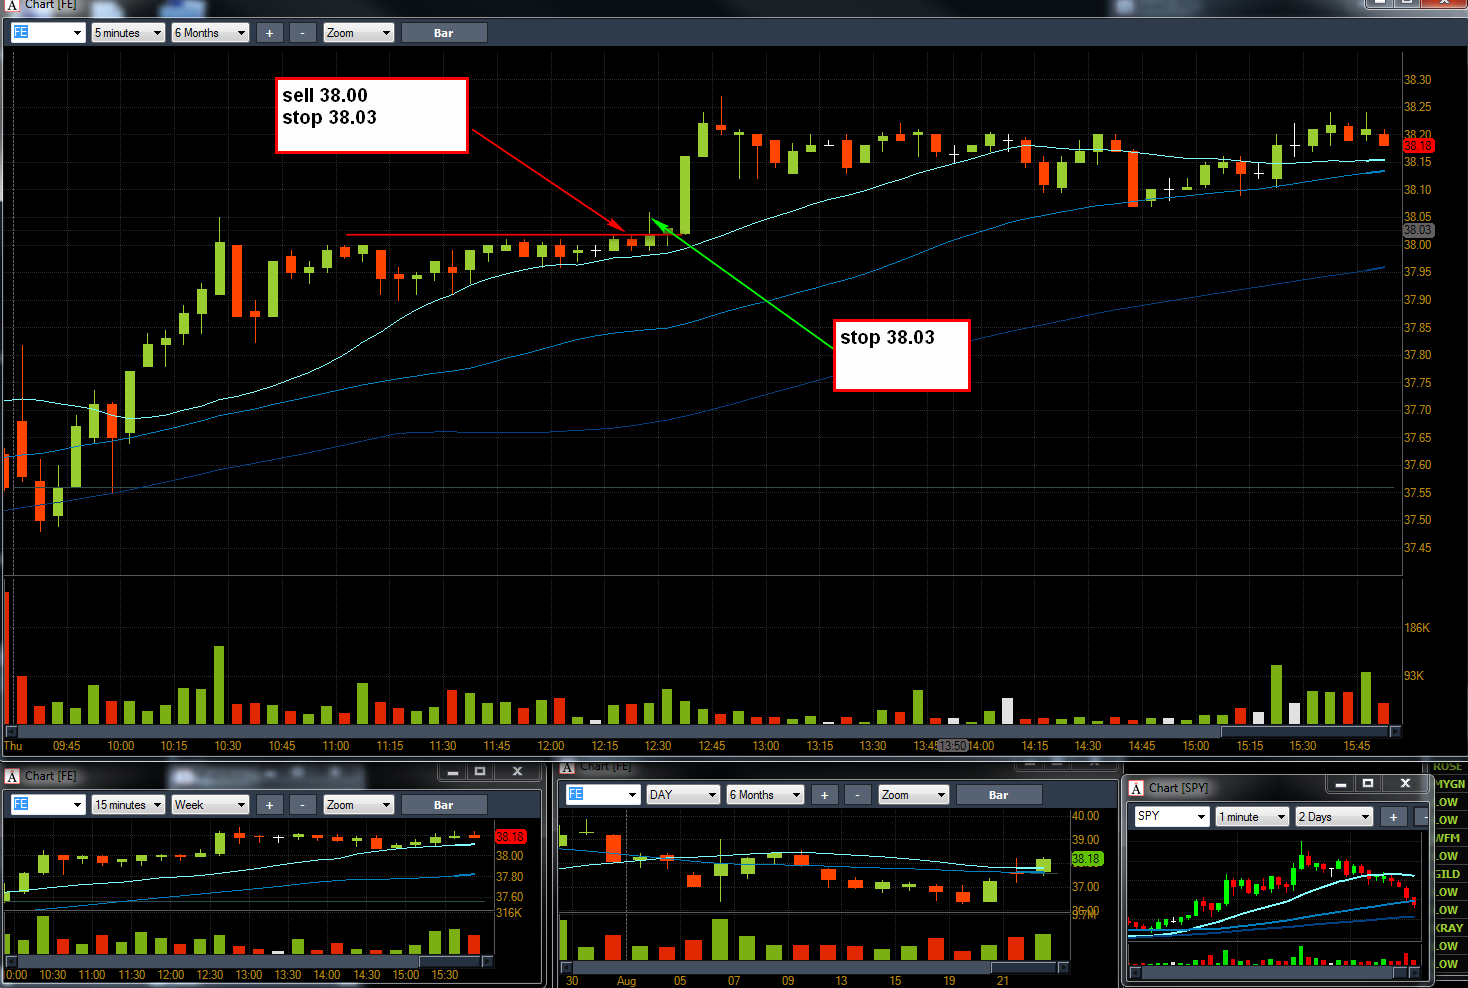
Task: Open the Zoom dropdown on main chart
Action: pyautogui.click(x=359, y=33)
